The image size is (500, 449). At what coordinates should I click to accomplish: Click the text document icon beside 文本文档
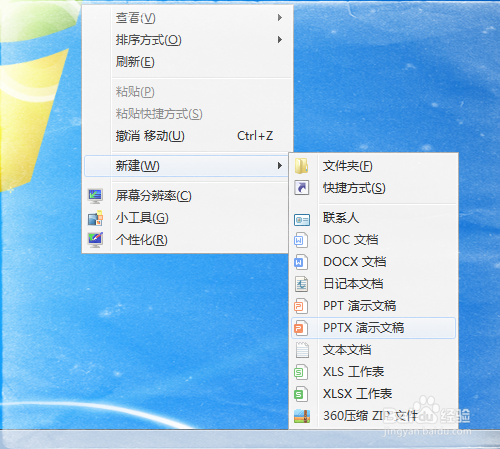point(302,350)
